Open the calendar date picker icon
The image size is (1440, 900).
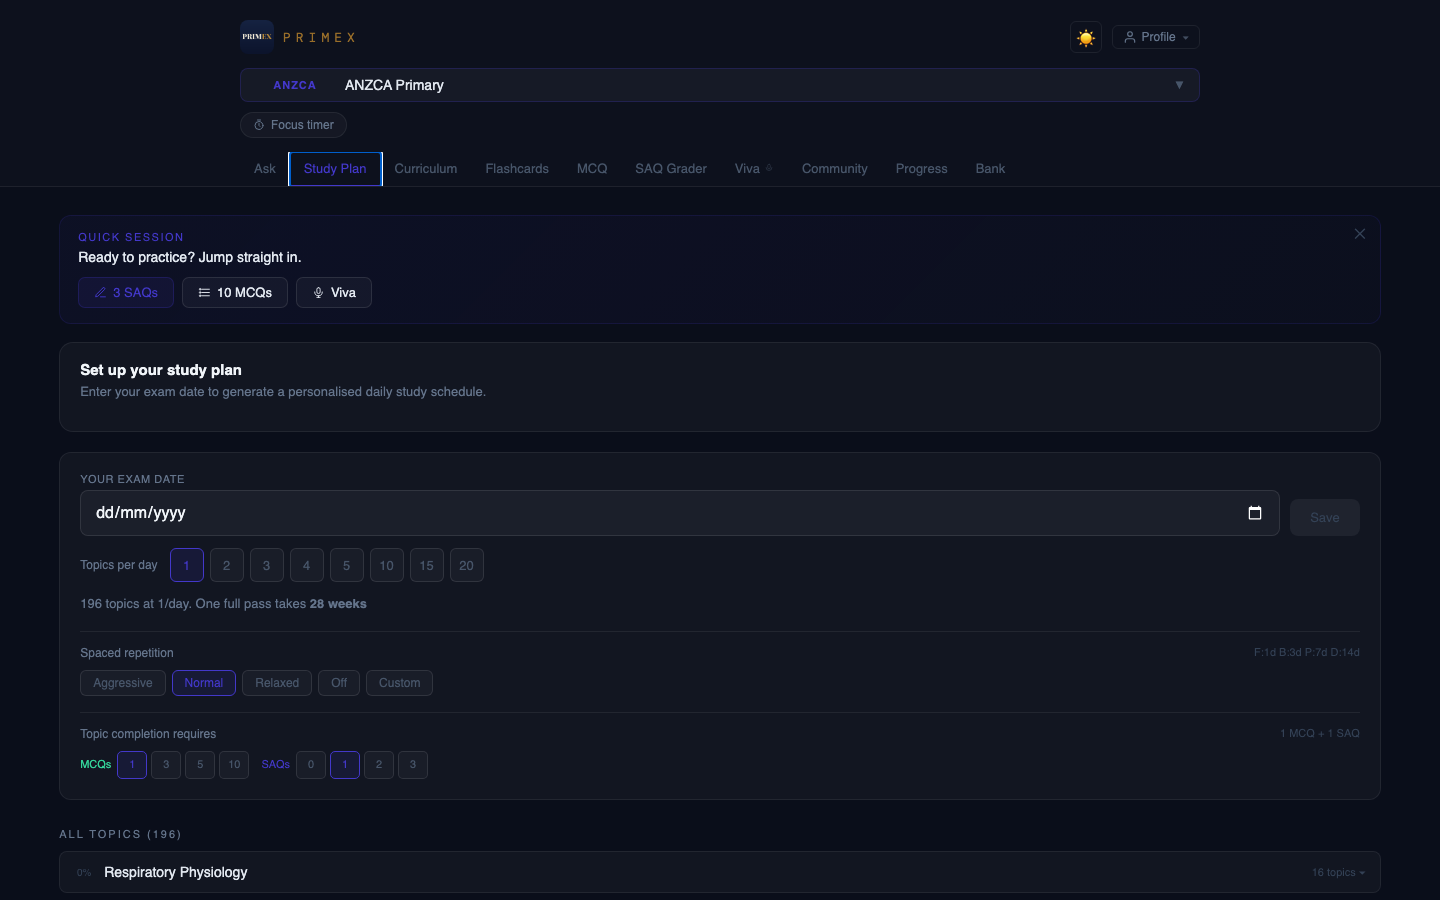coord(1255,513)
